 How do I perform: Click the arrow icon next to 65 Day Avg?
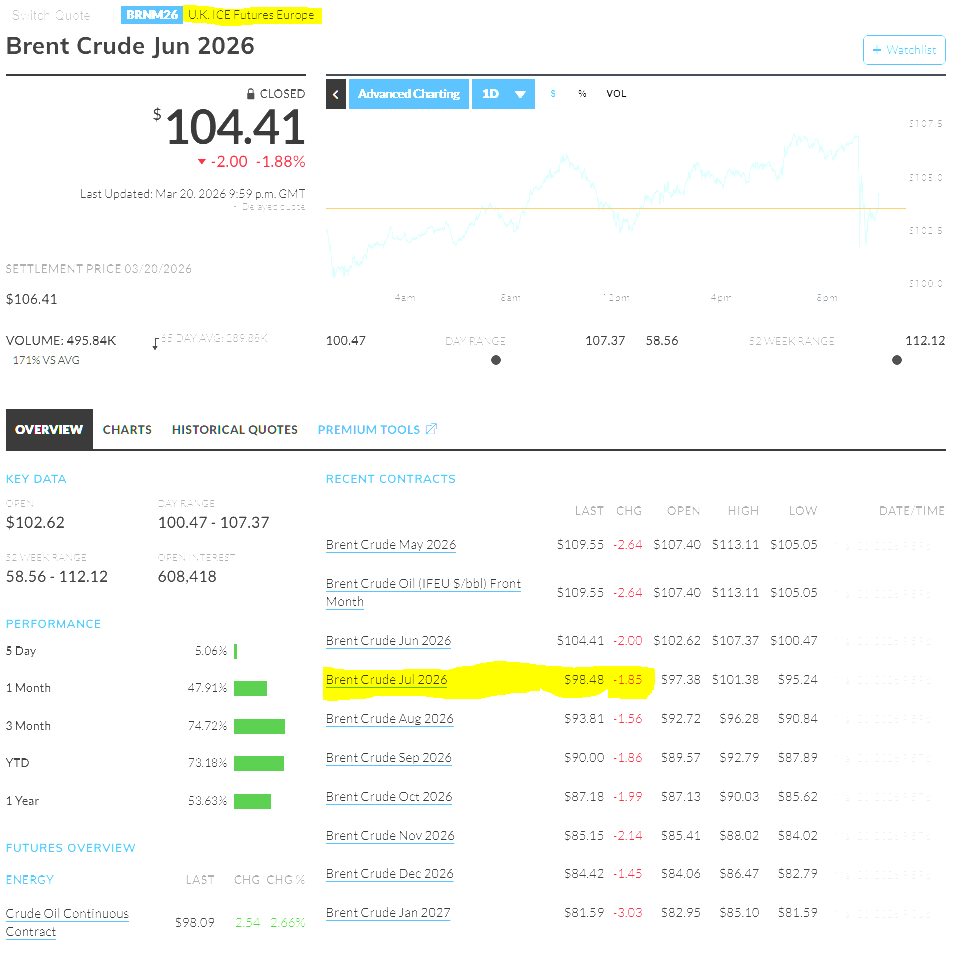coord(155,343)
